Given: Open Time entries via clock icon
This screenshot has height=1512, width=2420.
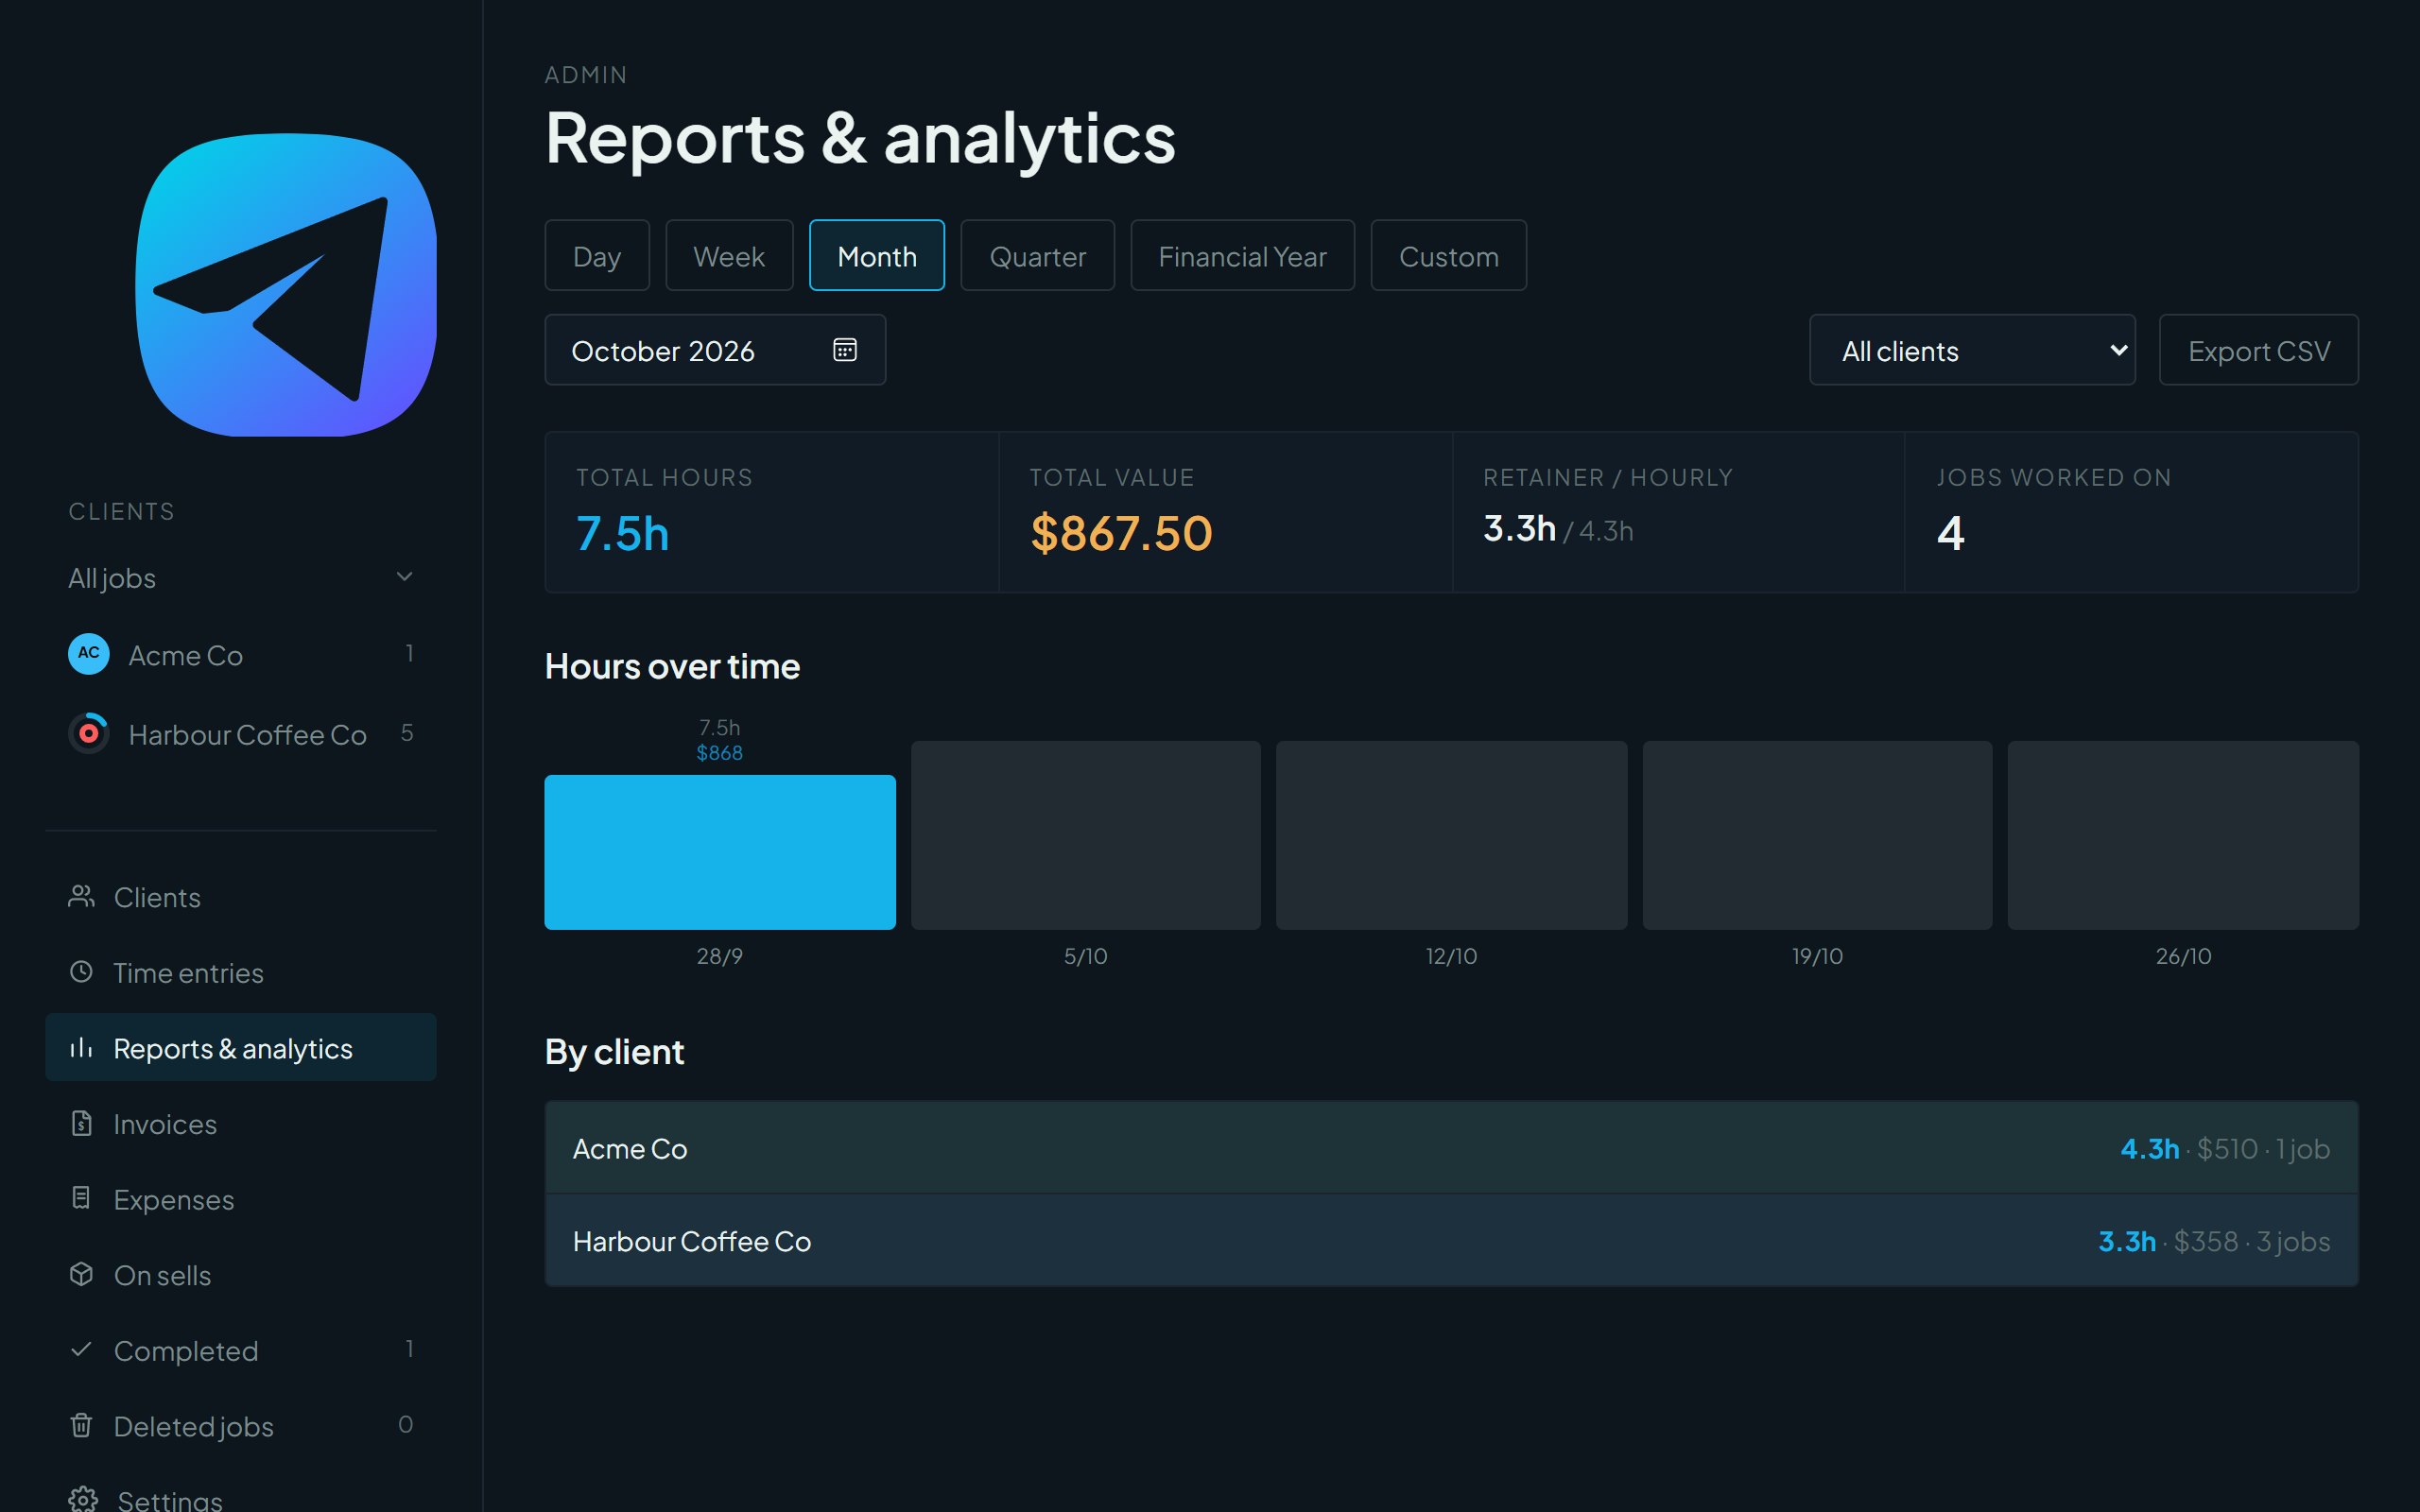Looking at the screenshot, I should point(82,972).
